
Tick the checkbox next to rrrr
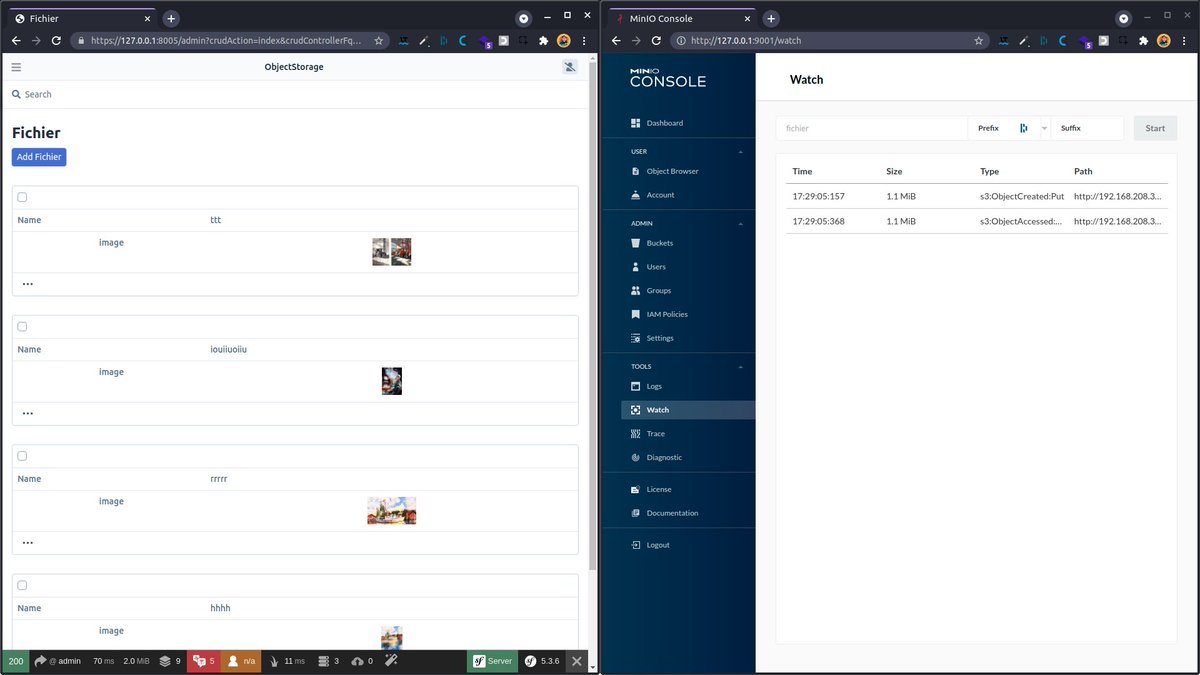(x=22, y=455)
